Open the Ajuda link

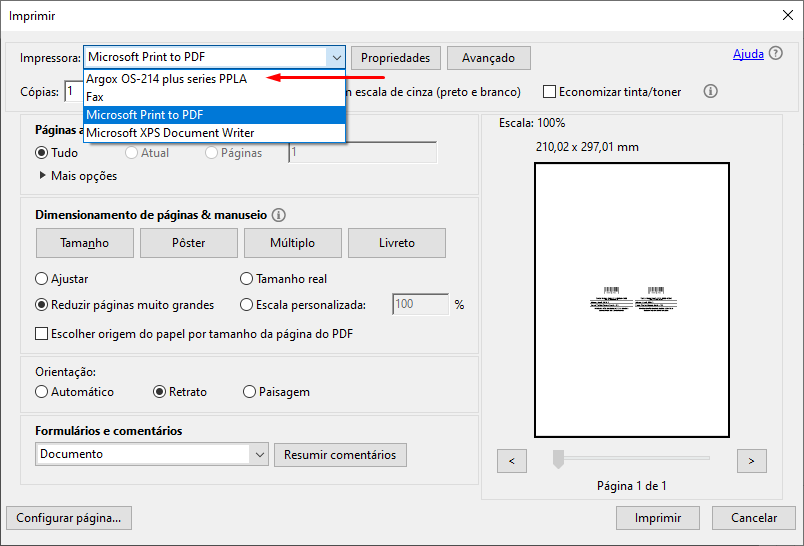tap(748, 54)
